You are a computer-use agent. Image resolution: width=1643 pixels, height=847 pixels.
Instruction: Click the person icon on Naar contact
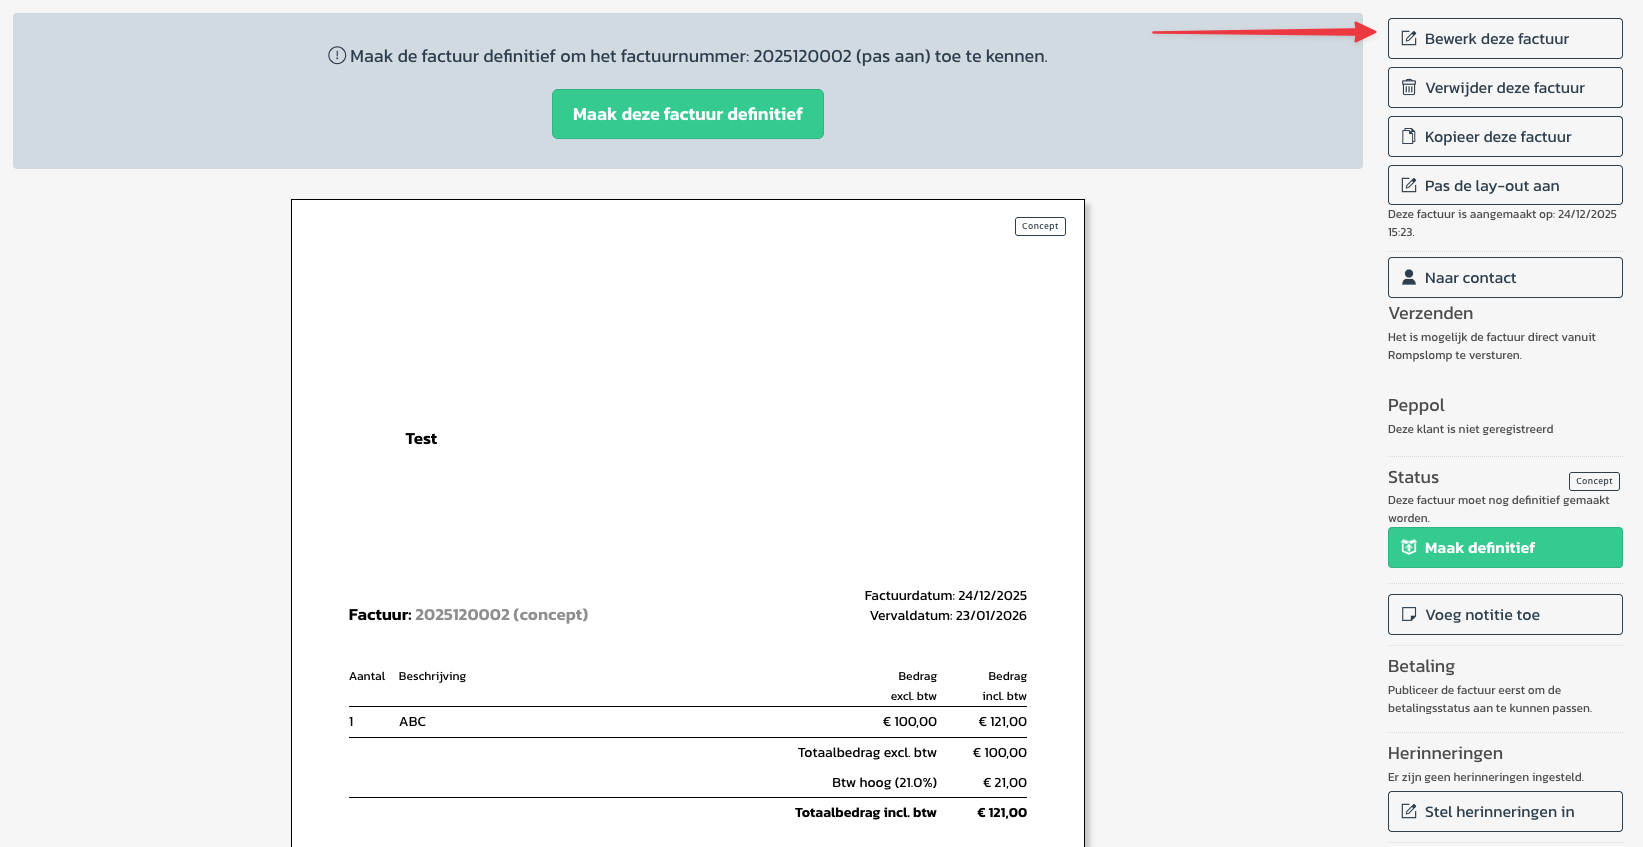pyautogui.click(x=1409, y=278)
